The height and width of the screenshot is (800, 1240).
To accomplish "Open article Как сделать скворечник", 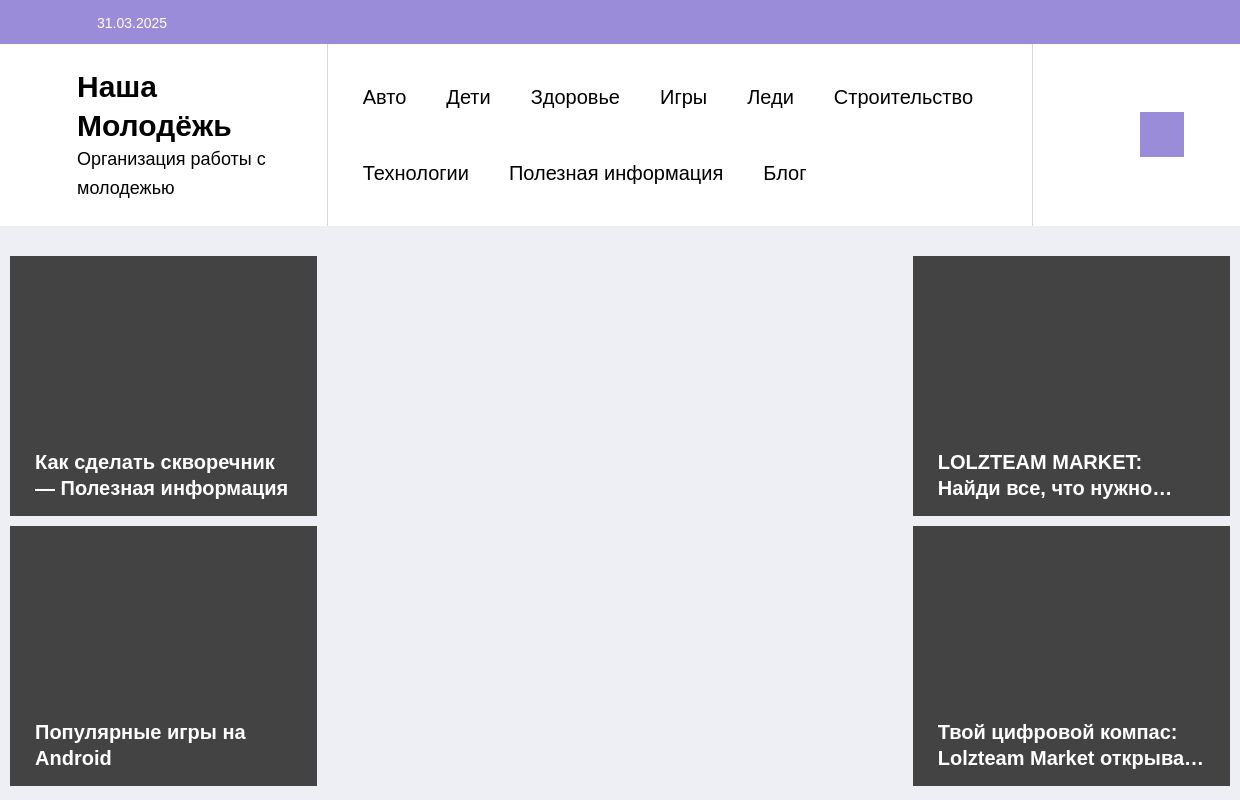I will pyautogui.click(x=162, y=475).
